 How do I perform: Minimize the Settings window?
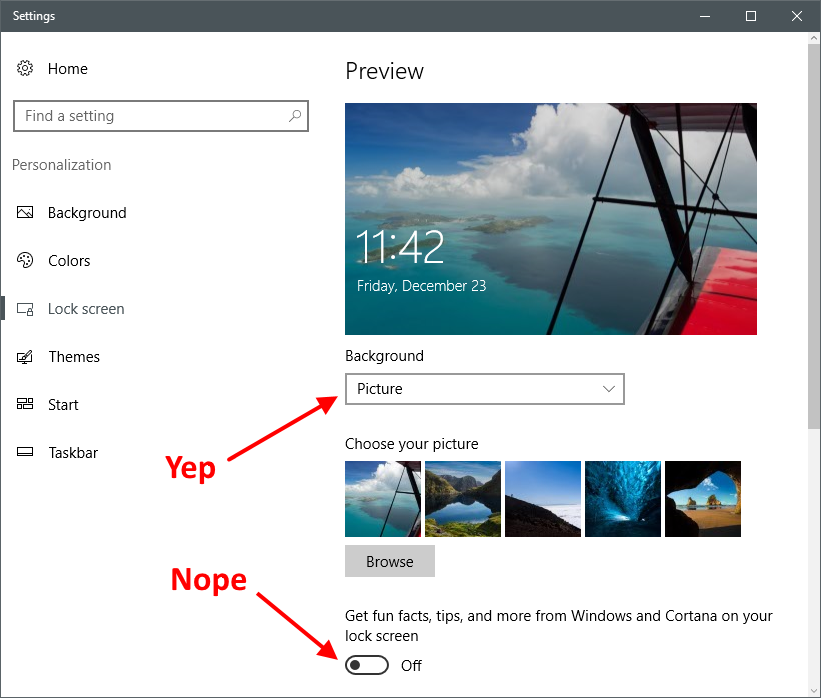(705, 16)
